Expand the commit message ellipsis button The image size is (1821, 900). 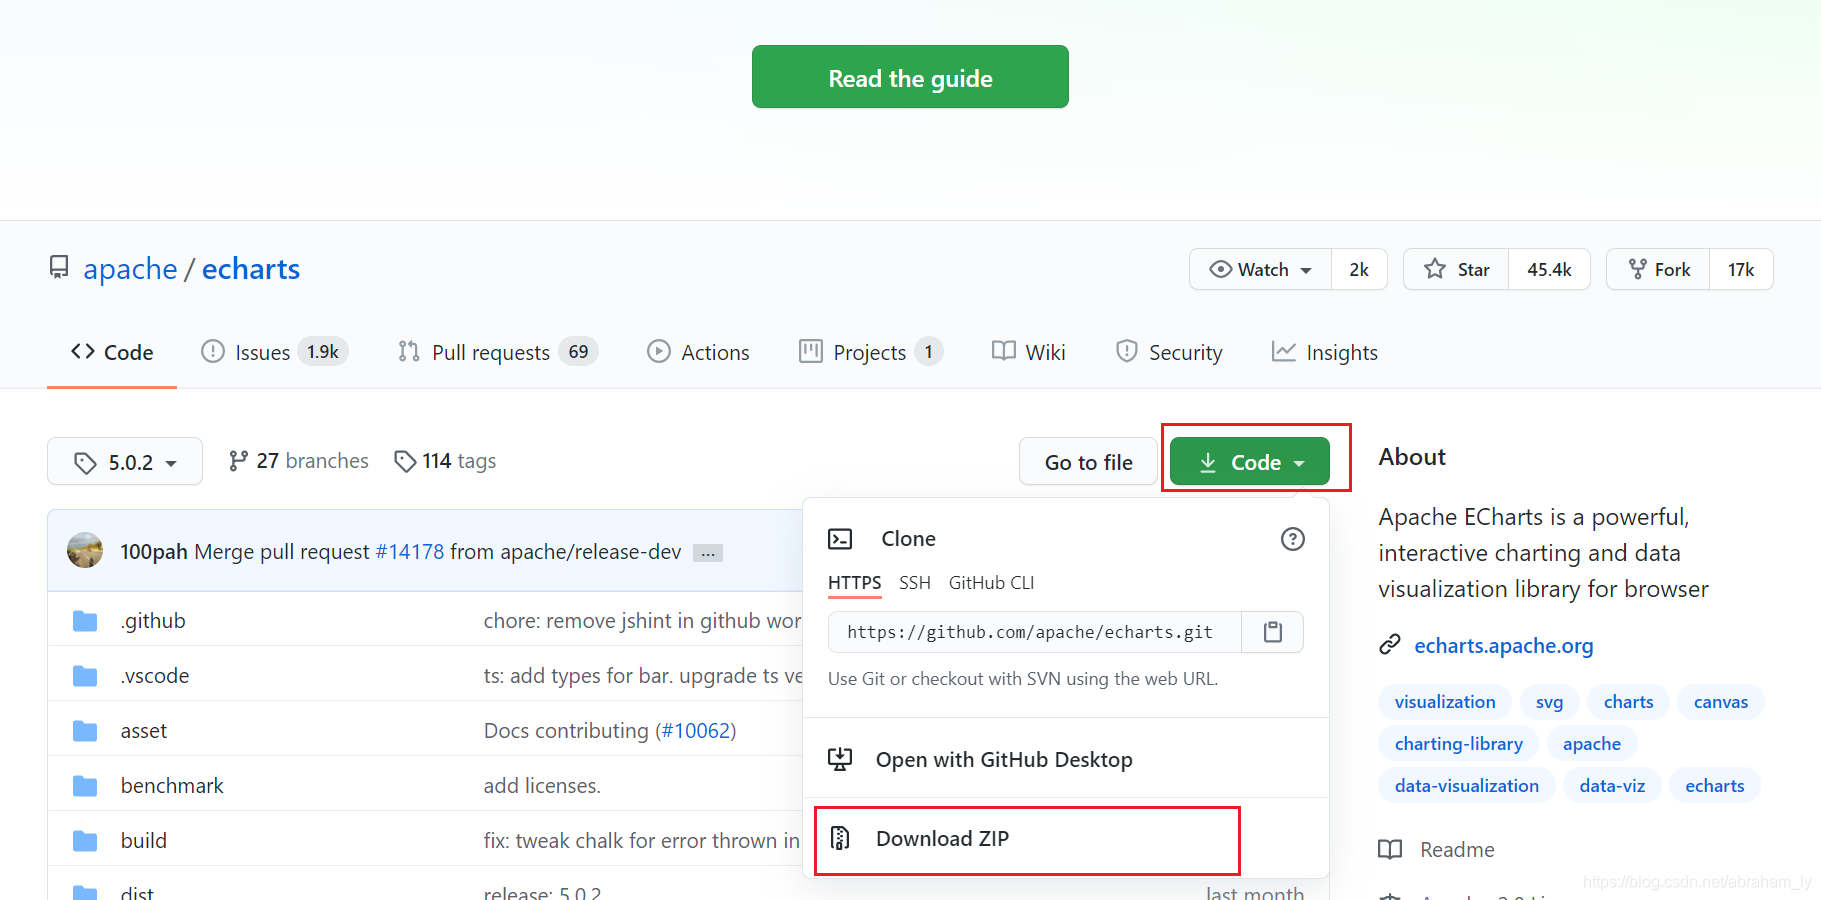pos(708,553)
